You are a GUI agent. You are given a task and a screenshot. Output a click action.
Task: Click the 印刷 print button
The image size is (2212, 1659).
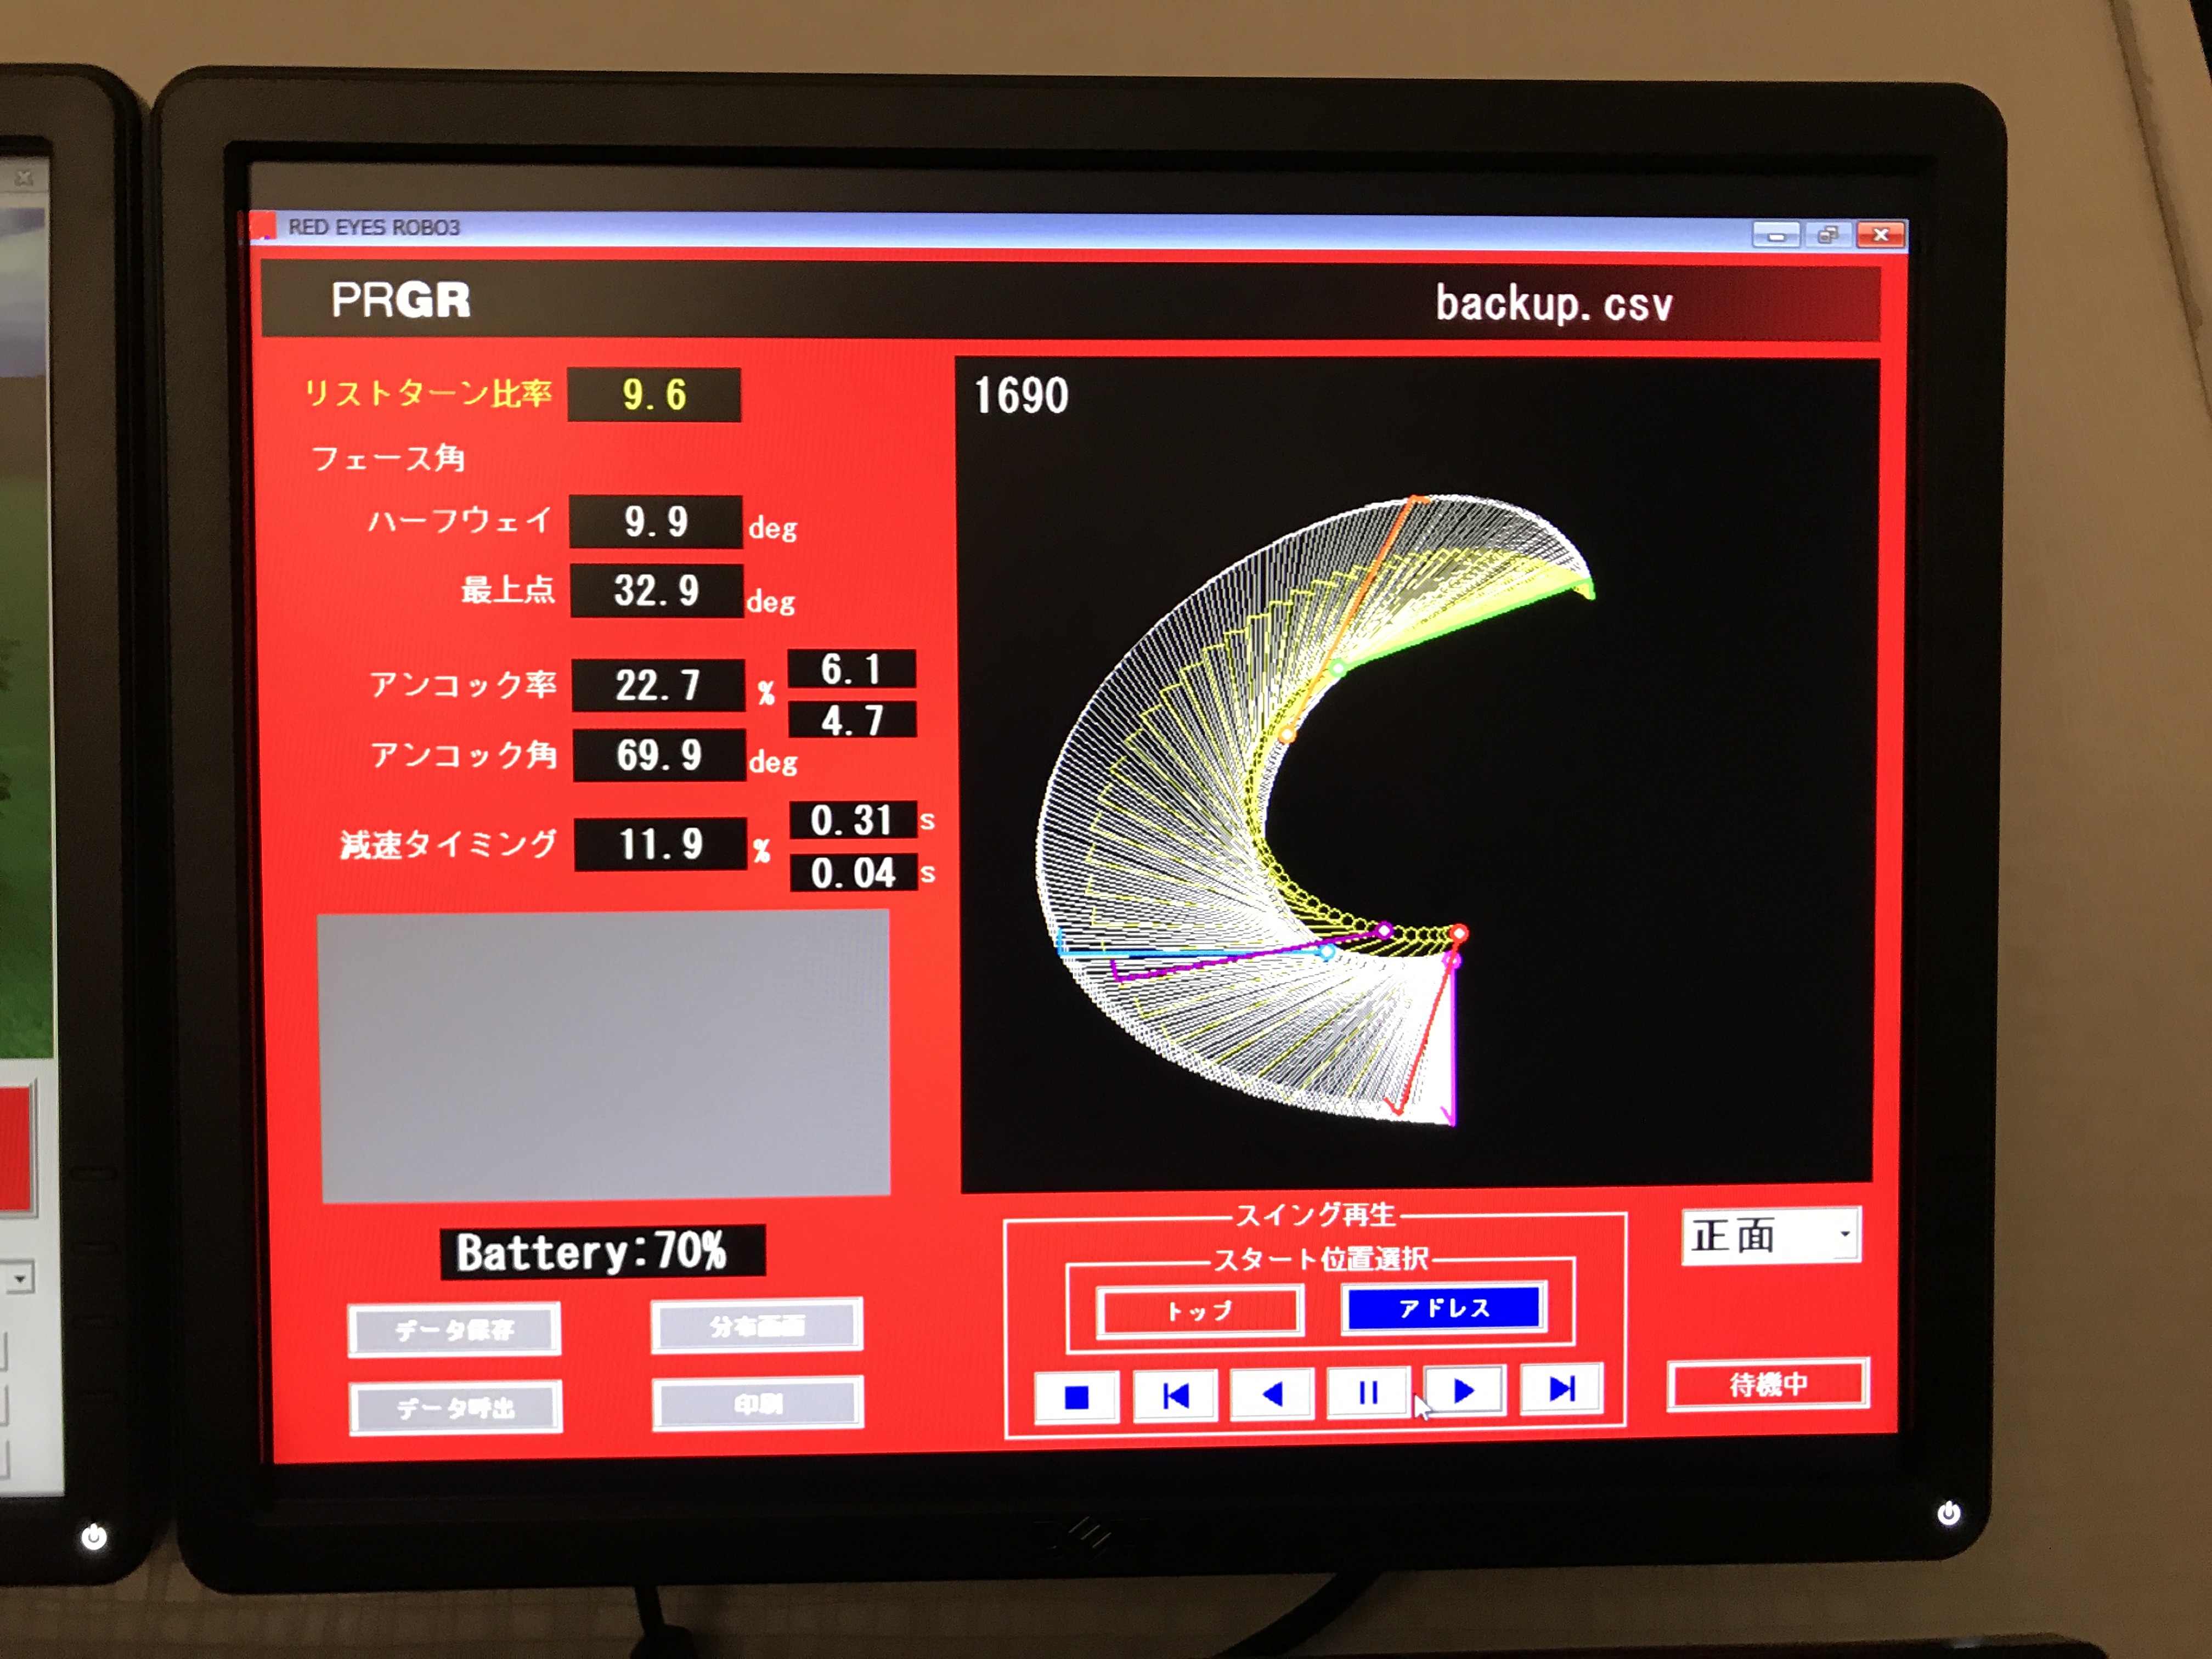click(758, 1404)
